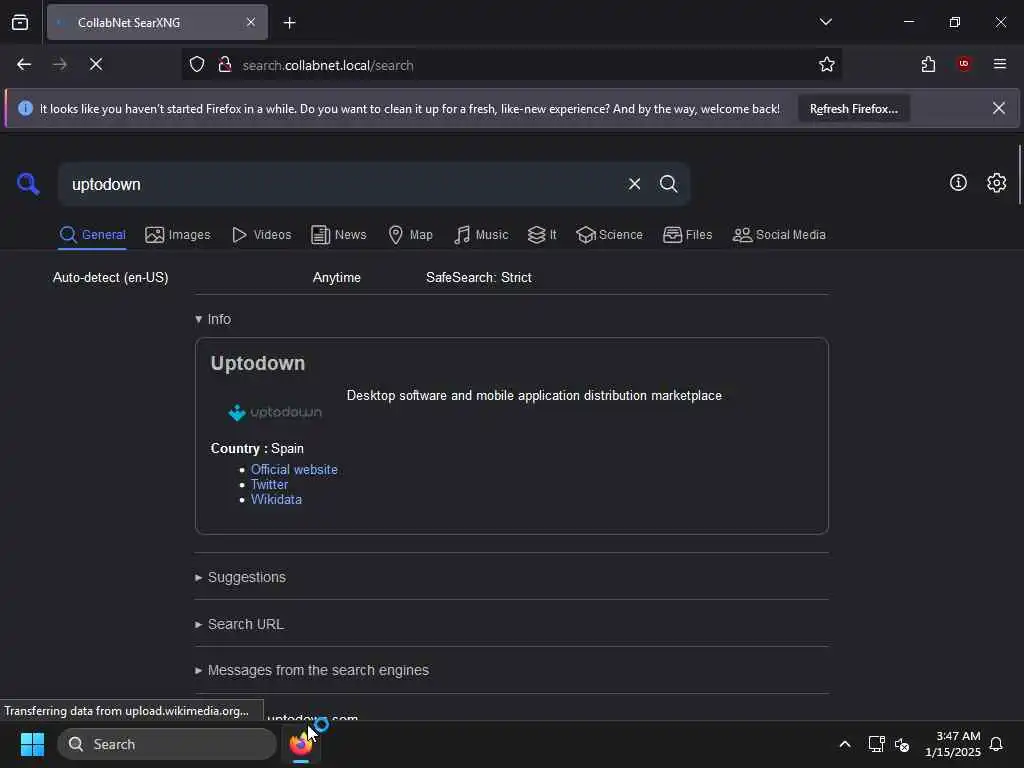Open a new tab with plus button

pos(289,23)
